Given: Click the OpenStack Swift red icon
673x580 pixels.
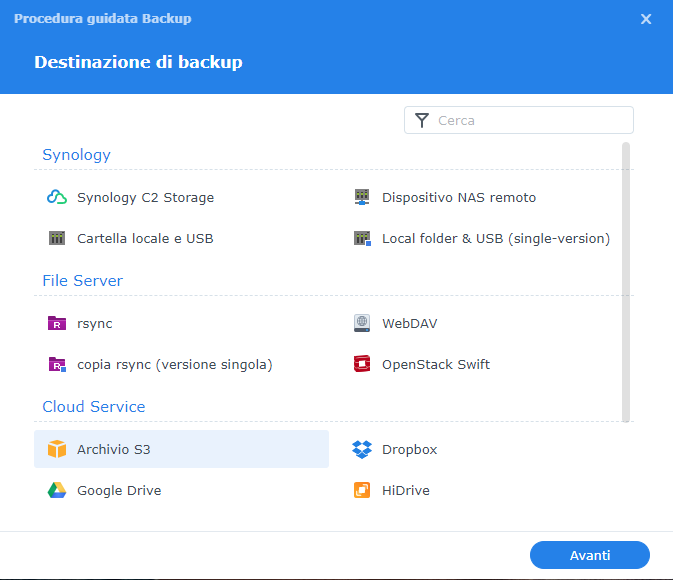Looking at the screenshot, I should pyautogui.click(x=362, y=364).
